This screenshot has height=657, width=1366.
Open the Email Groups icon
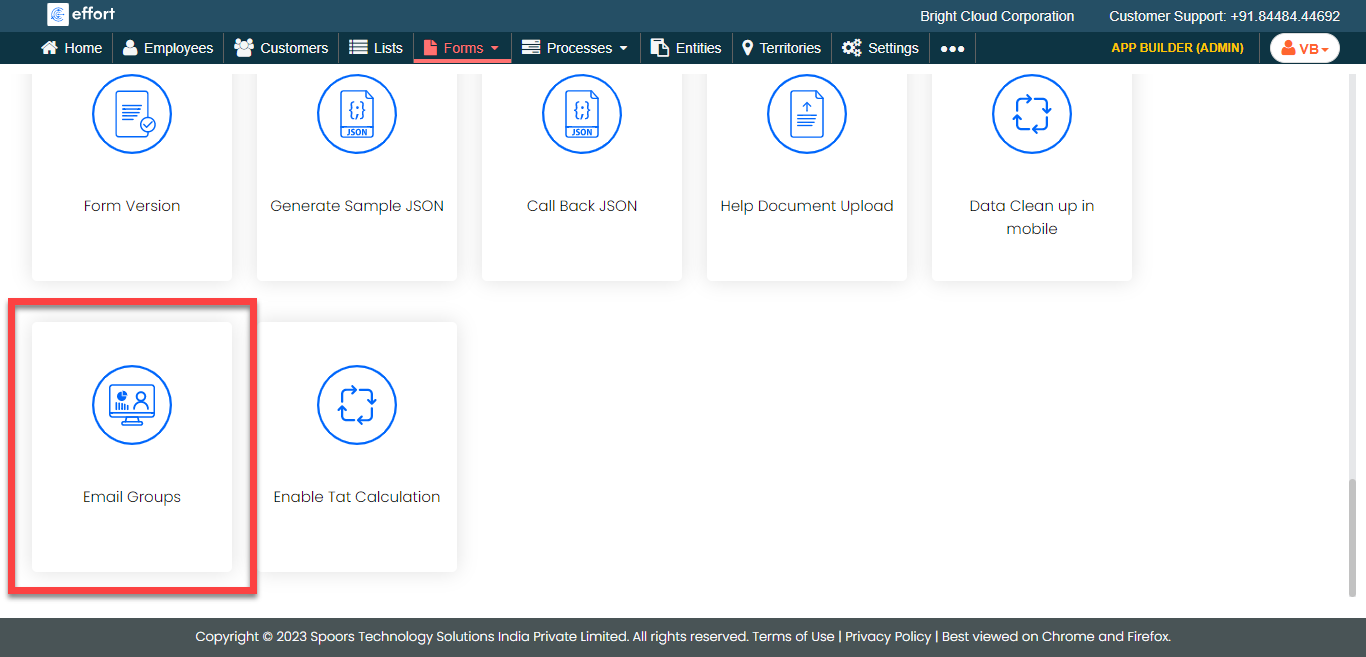pyautogui.click(x=132, y=405)
